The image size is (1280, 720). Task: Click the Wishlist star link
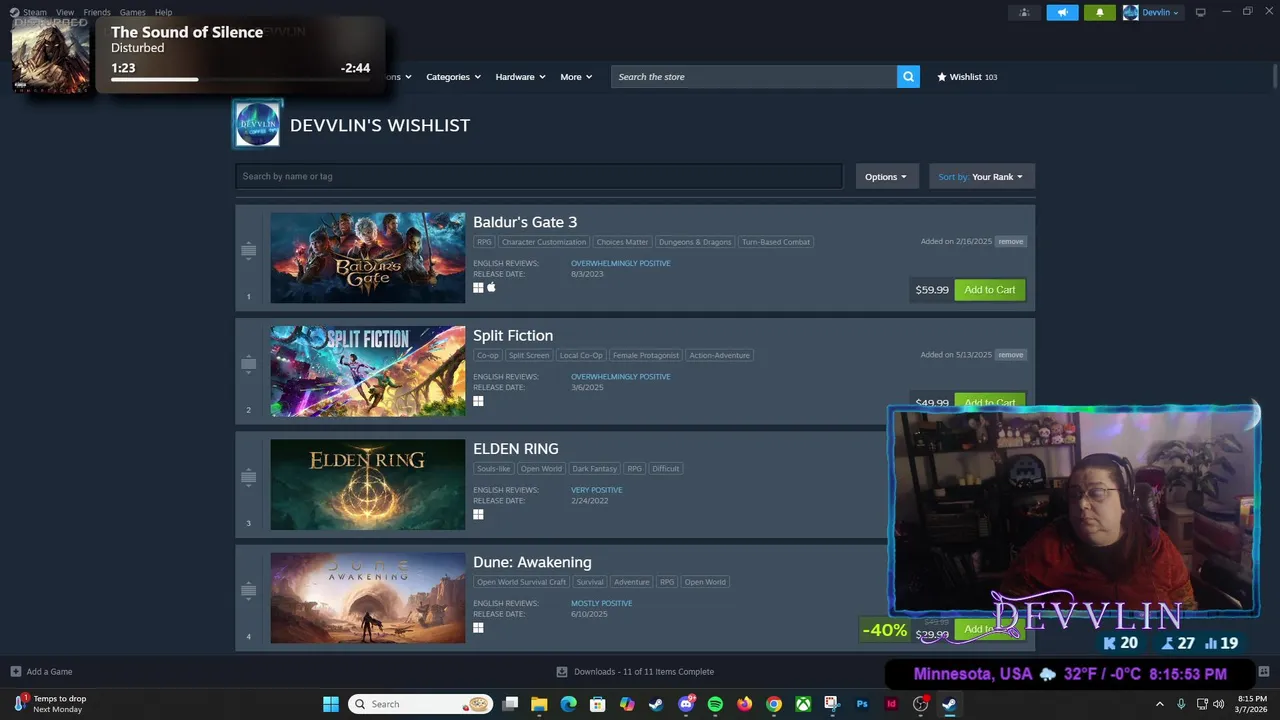point(967,77)
